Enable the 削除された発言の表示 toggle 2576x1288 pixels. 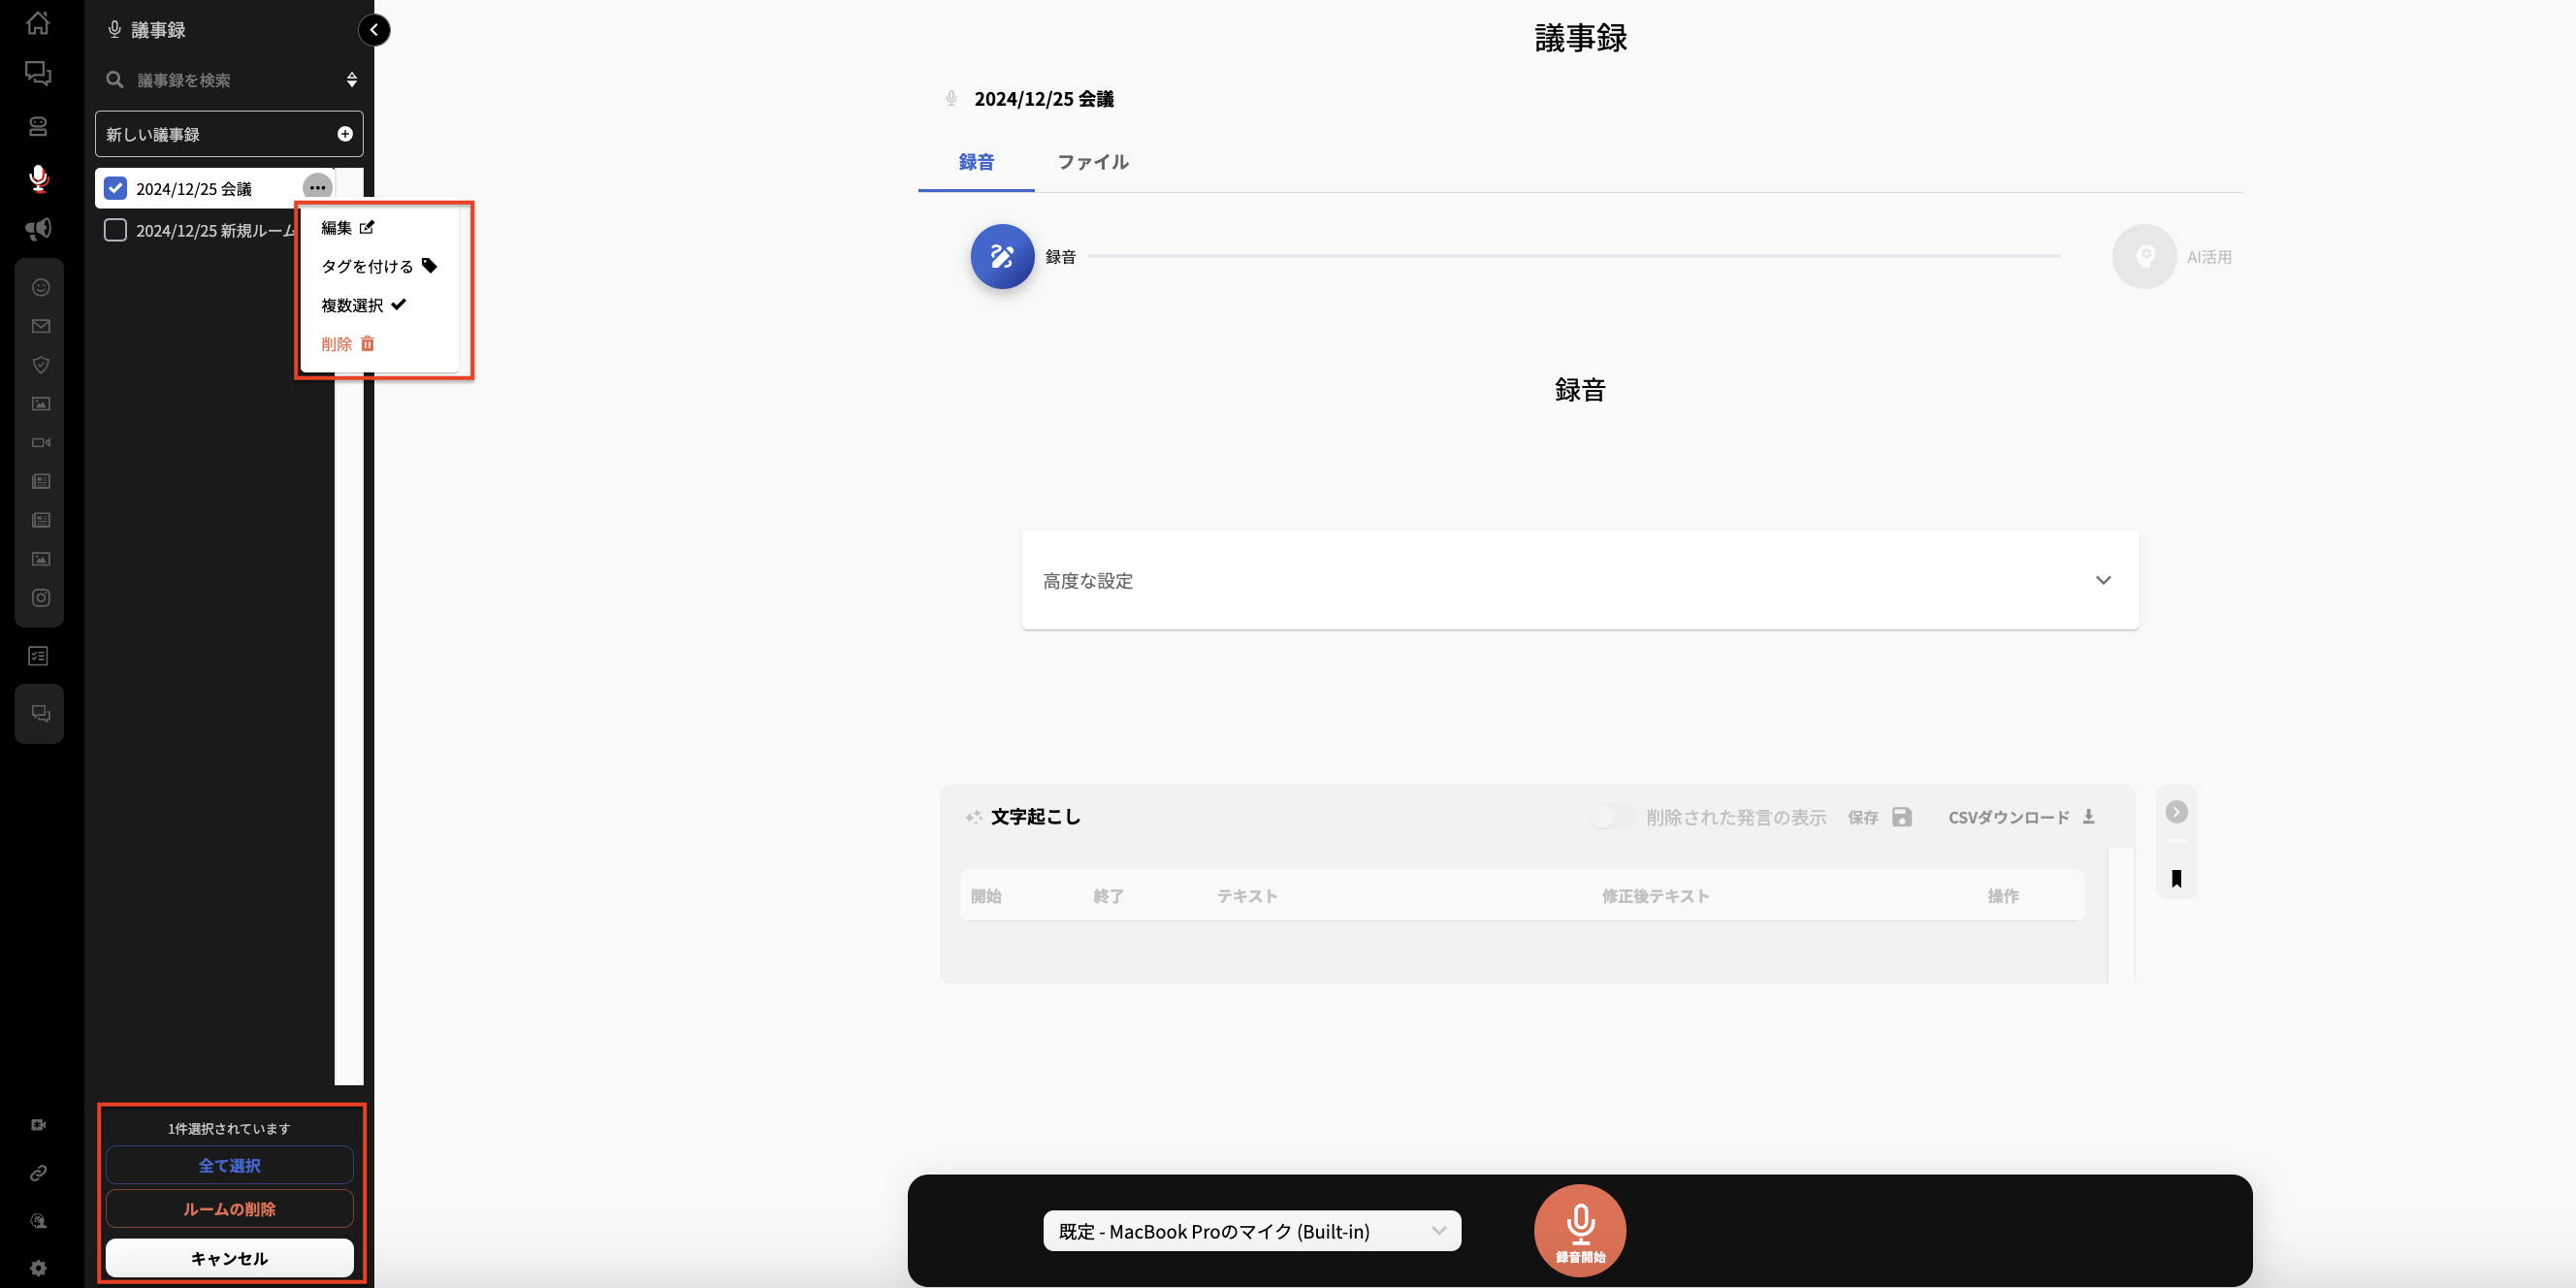tap(1610, 816)
